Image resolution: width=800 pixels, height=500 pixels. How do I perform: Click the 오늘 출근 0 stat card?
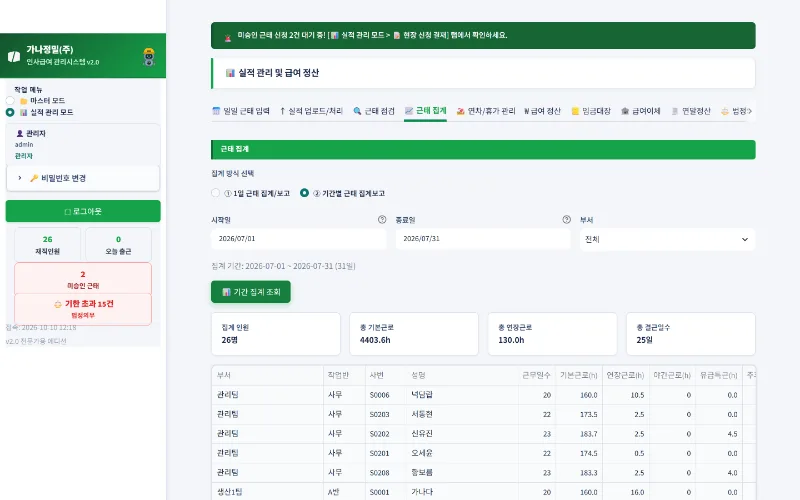pos(118,245)
